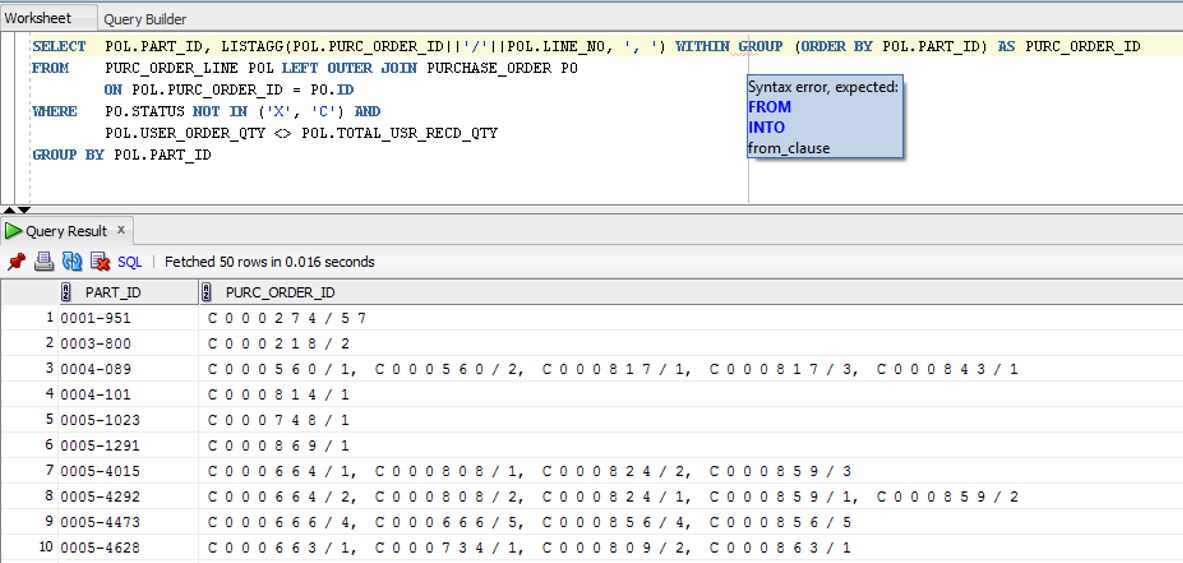Click the WHERE keyword in the editor

pyautogui.click(x=54, y=112)
